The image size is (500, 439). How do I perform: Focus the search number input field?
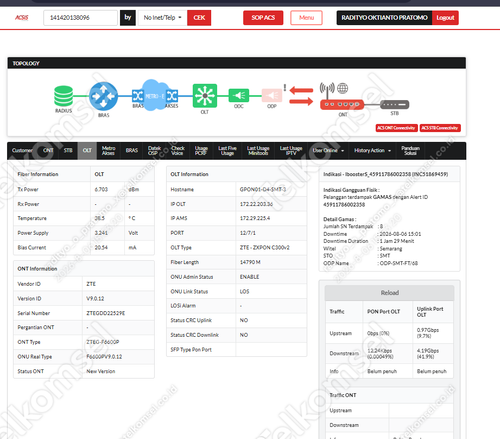[80, 18]
